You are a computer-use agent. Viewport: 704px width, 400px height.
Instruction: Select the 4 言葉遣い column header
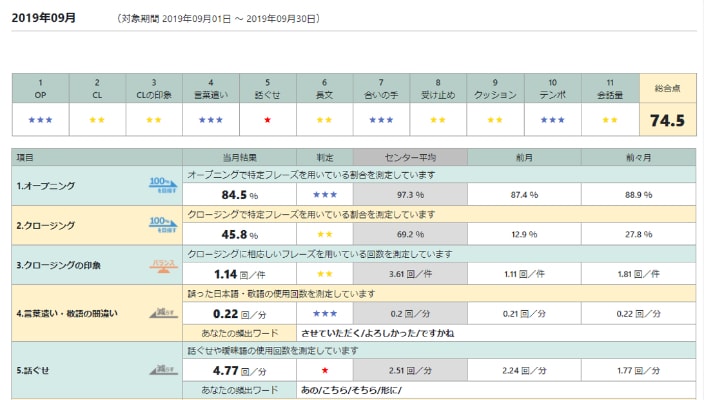click(211, 88)
